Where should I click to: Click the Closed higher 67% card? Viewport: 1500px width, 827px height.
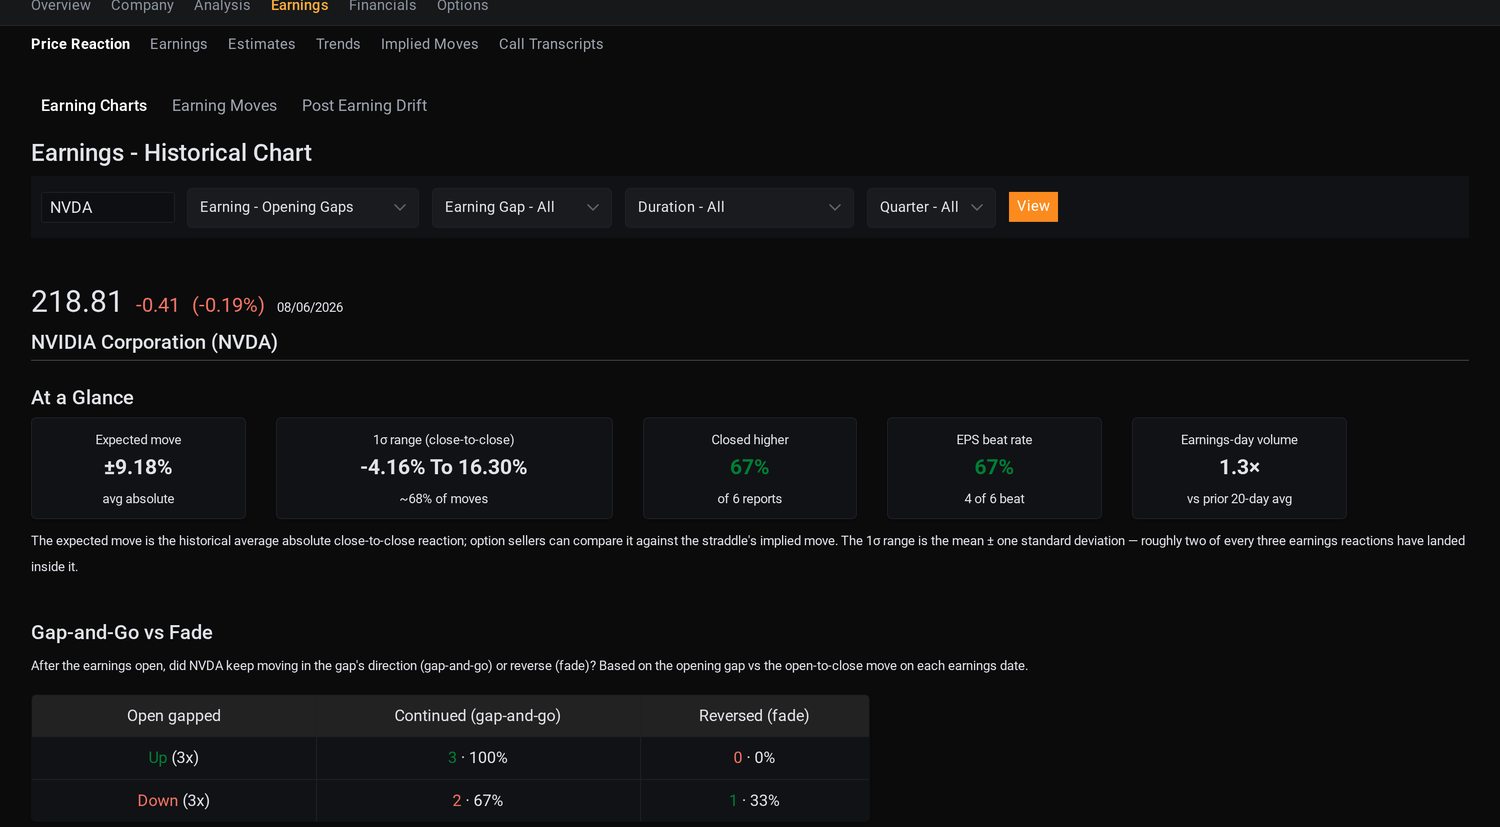[x=750, y=468]
